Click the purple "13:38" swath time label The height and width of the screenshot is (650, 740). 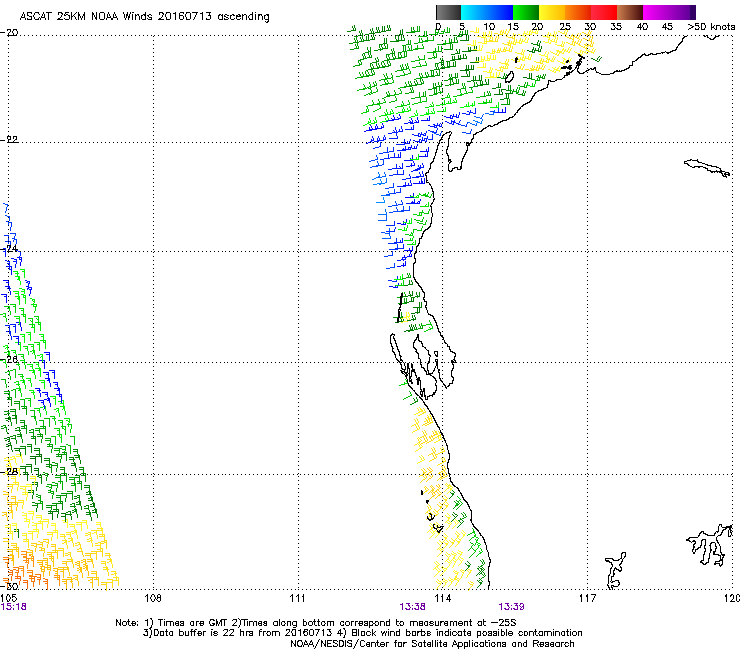[x=412, y=607]
